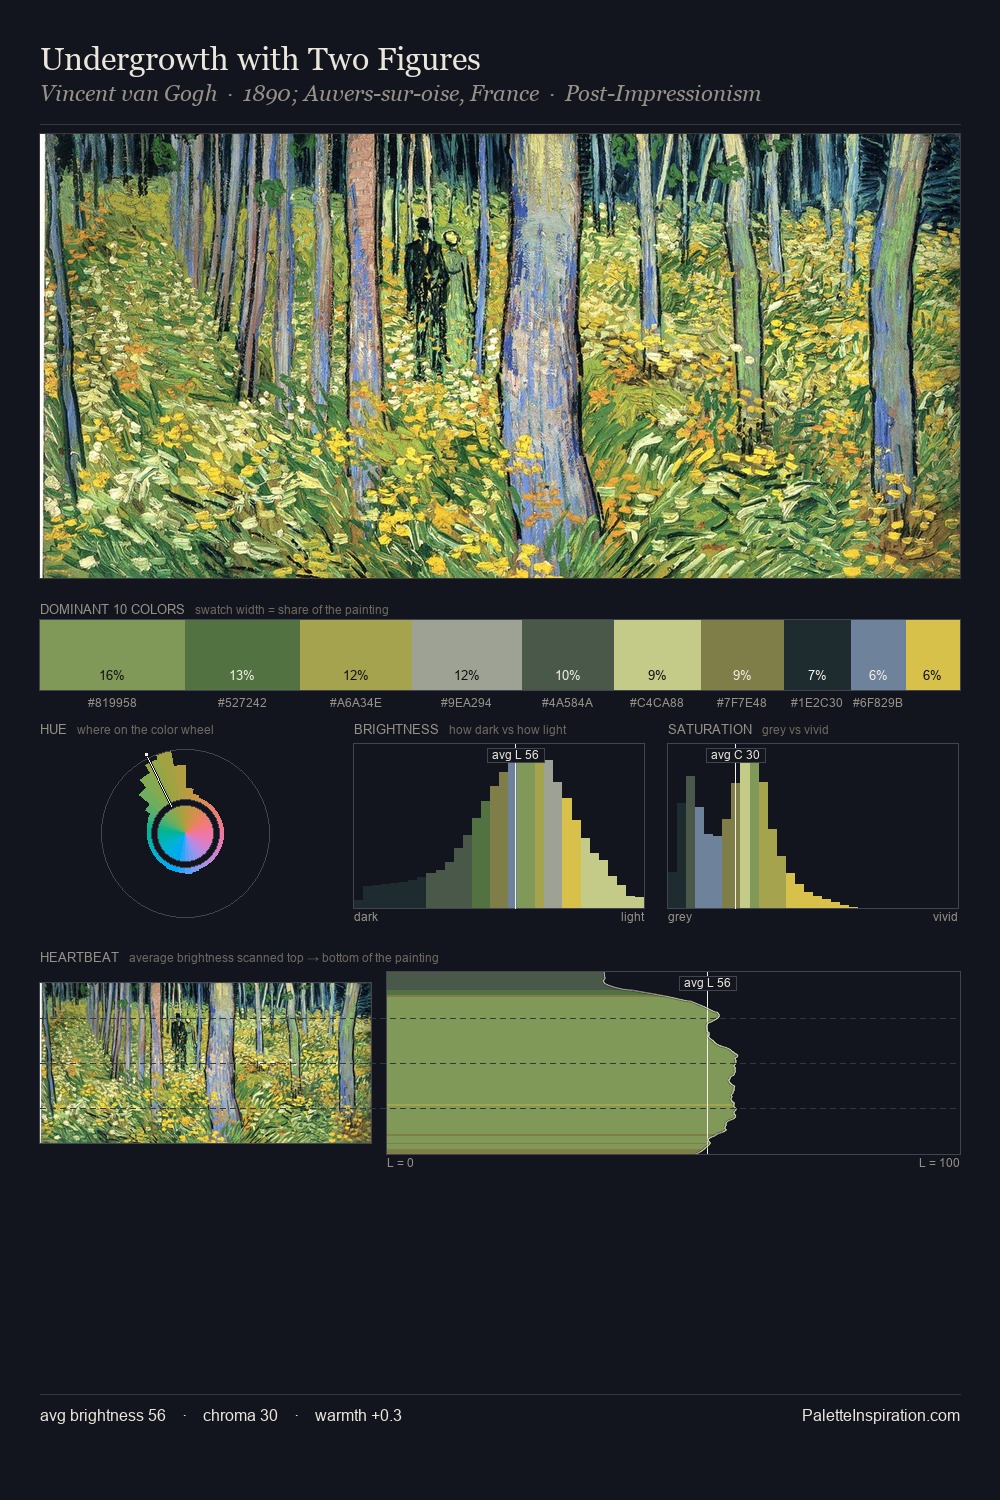1000x1500 pixels.
Task: Select the dark green 13% swatch
Action: (242, 655)
